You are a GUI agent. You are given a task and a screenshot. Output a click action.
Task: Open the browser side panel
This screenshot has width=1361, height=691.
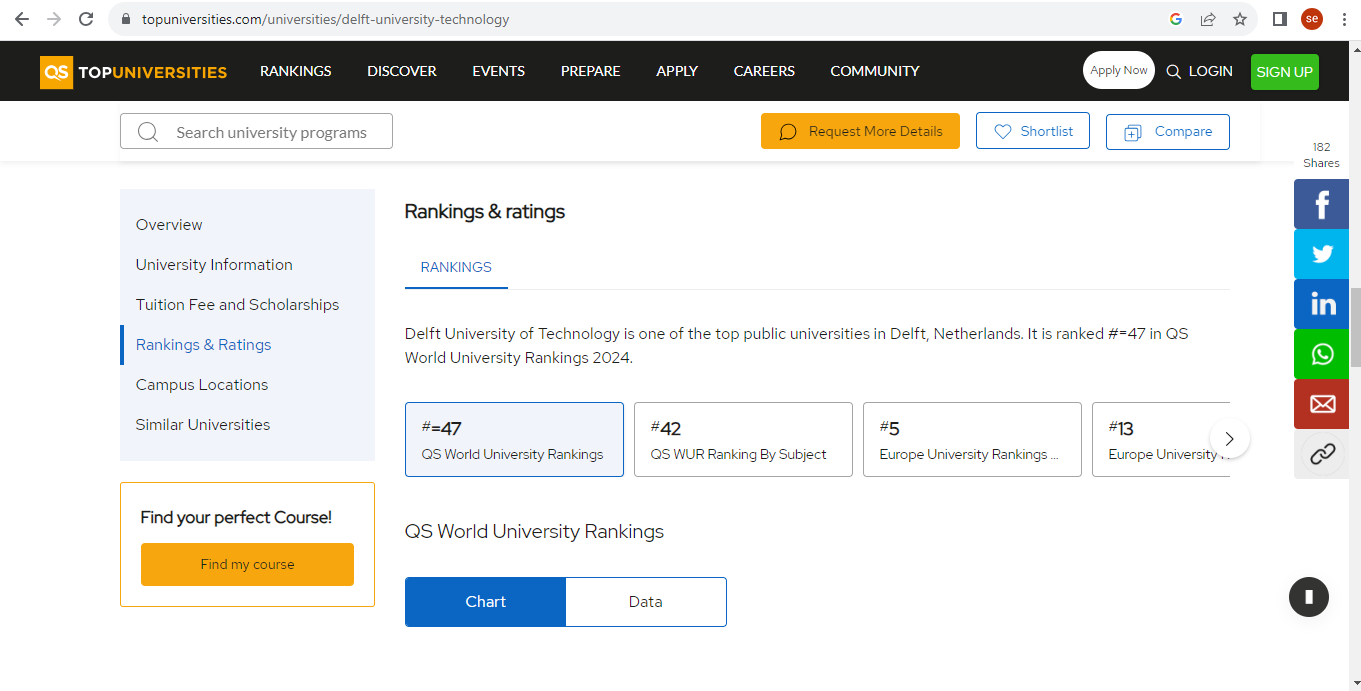click(x=1279, y=19)
